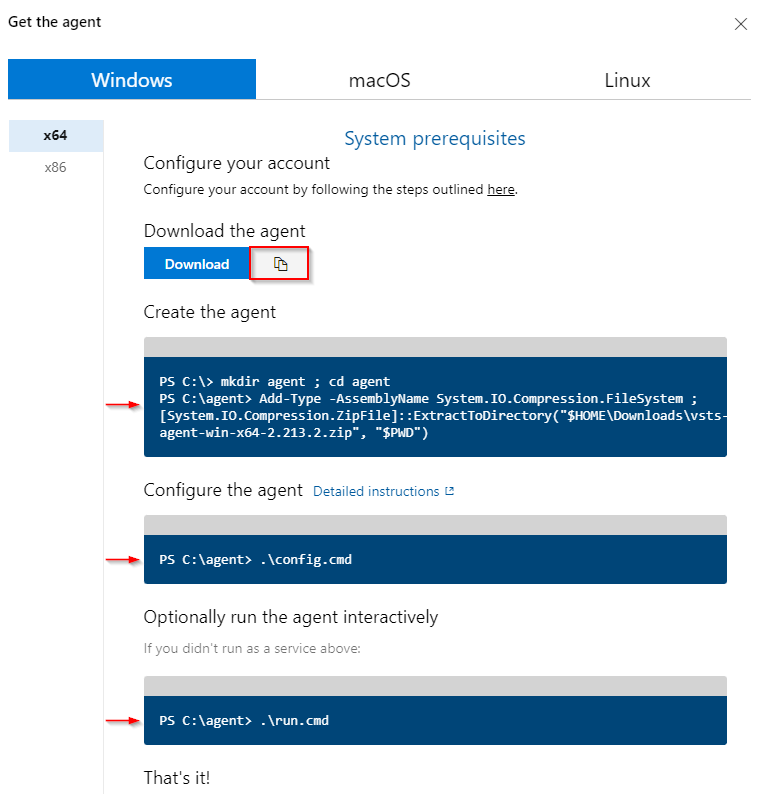Click the 'That's it!' text
The width and height of the screenshot is (763, 794).
click(177, 777)
